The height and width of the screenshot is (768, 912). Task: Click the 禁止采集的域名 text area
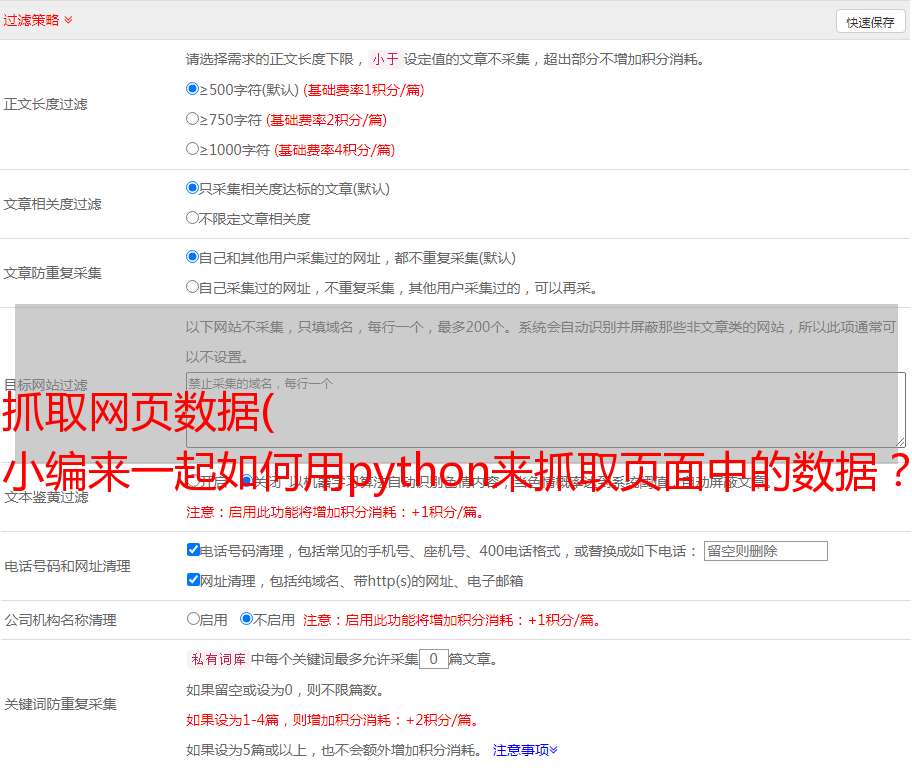[545, 409]
